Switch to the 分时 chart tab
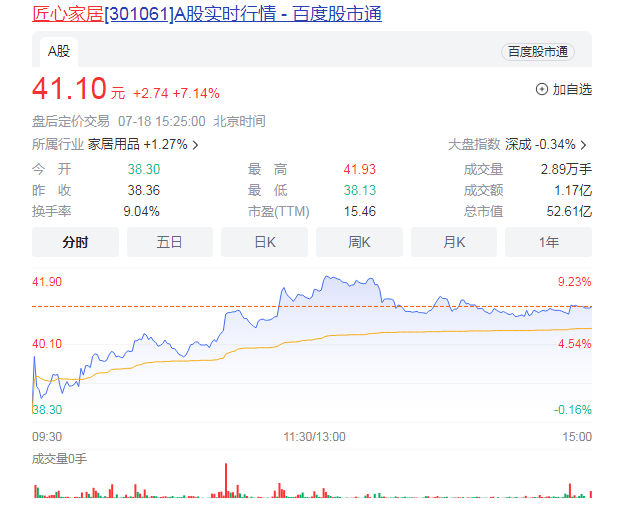The image size is (628, 513). (75, 242)
